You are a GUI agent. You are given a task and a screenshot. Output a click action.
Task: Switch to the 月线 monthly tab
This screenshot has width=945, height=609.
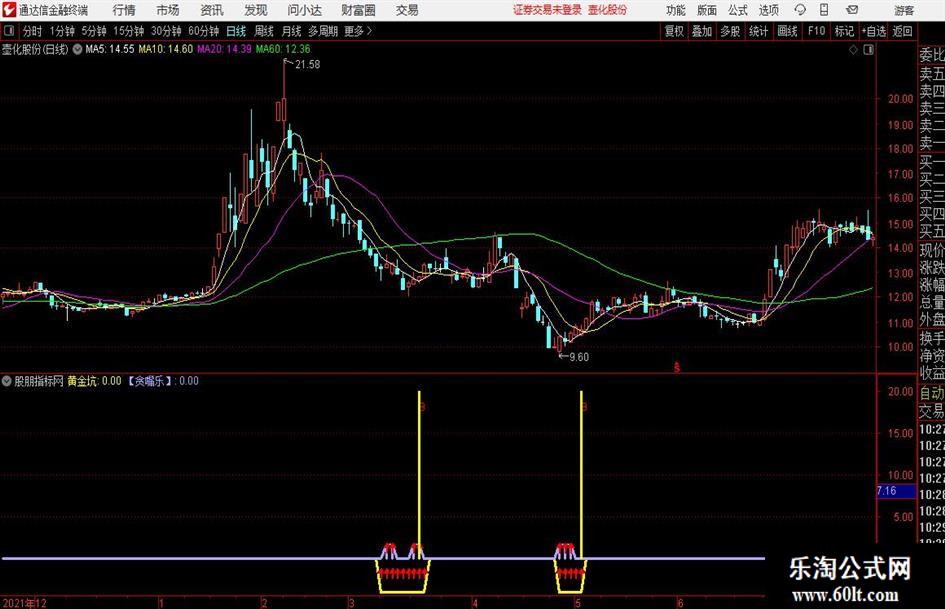pos(292,31)
